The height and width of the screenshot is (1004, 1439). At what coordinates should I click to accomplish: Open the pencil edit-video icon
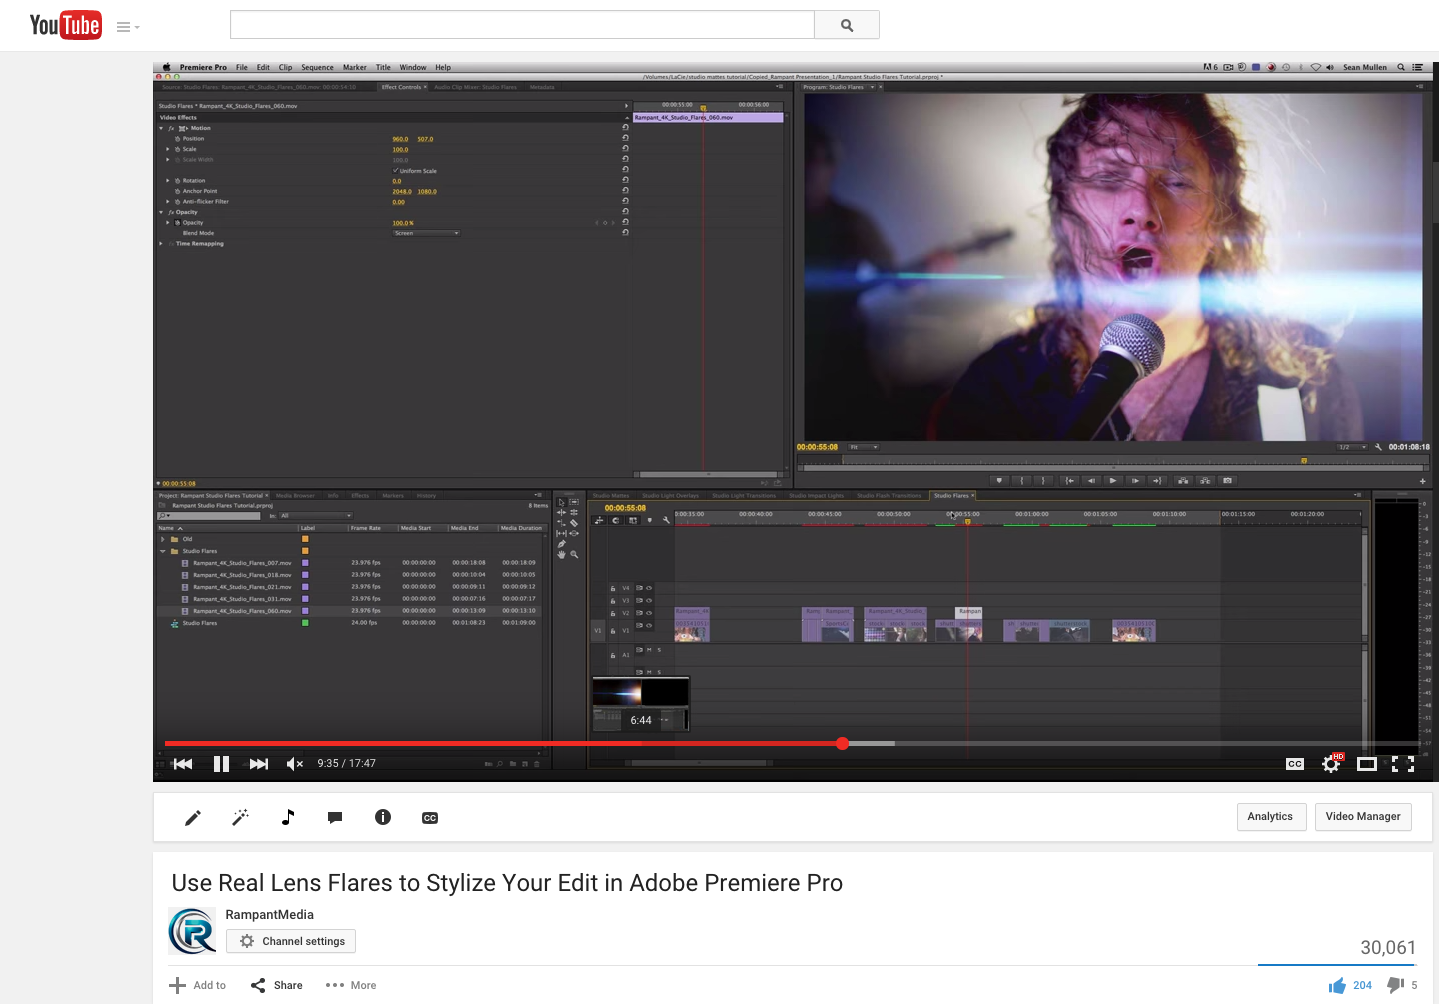point(193,818)
